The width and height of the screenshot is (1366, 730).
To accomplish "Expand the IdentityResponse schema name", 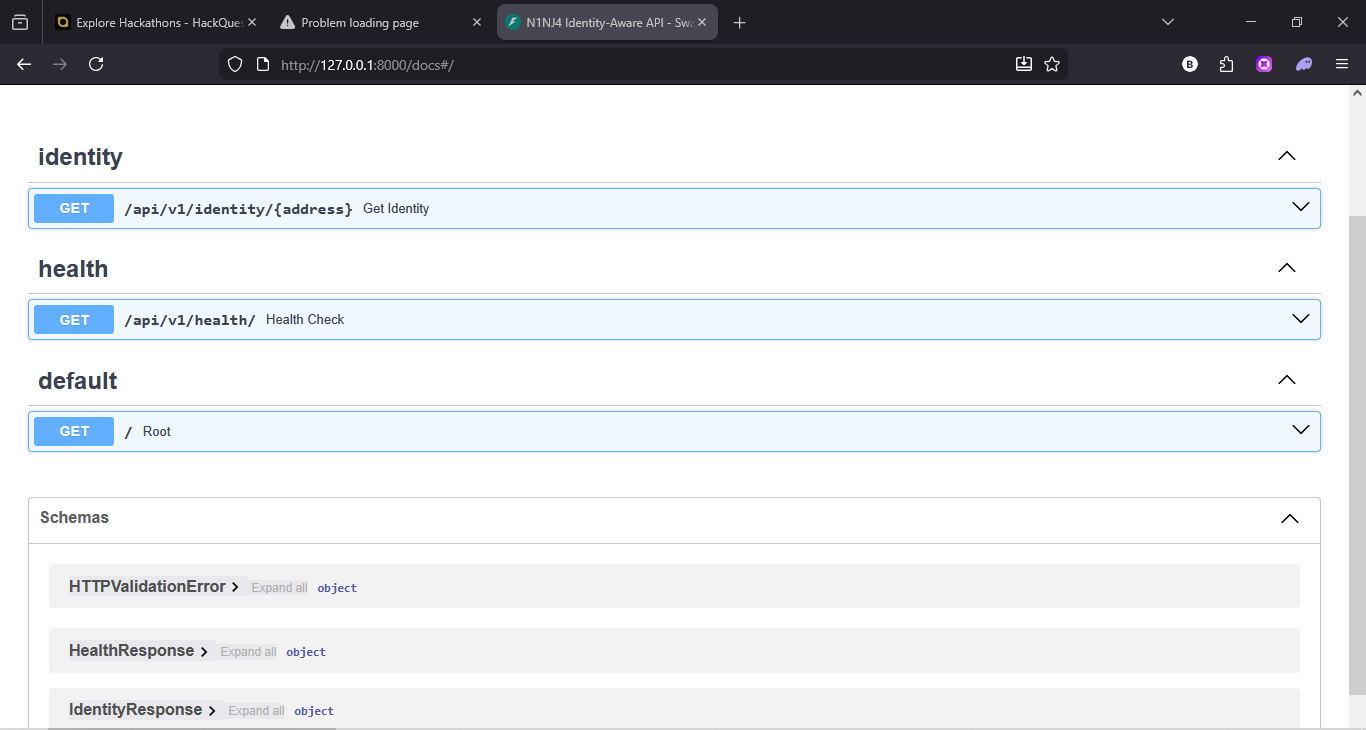I will [x=136, y=710].
